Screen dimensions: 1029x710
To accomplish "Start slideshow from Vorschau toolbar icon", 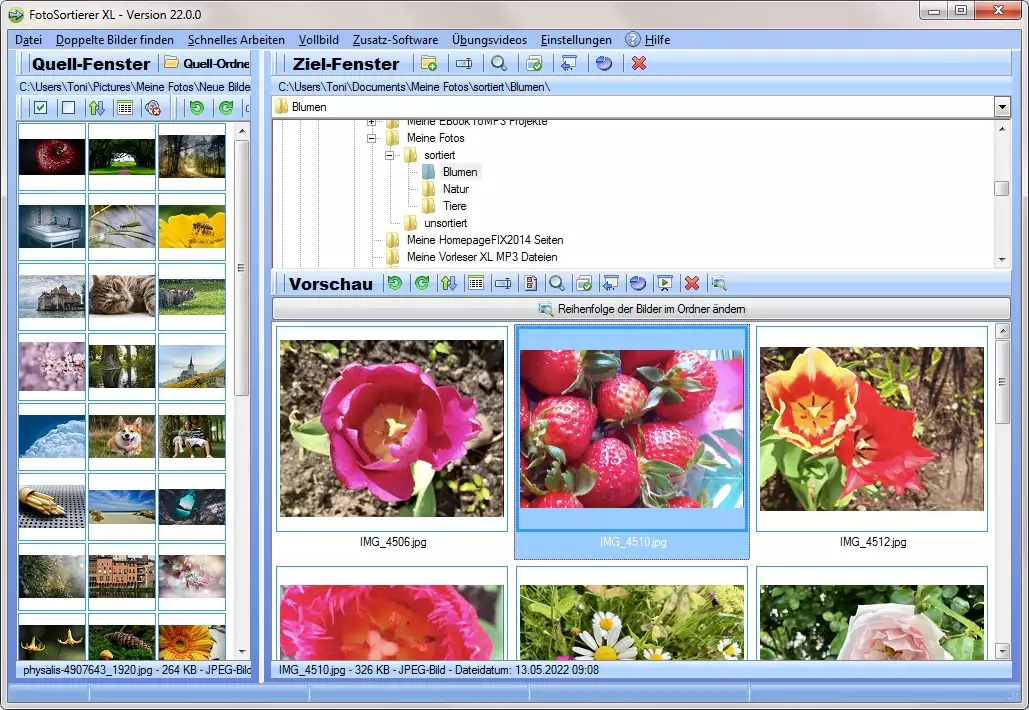I will pyautogui.click(x=664, y=284).
